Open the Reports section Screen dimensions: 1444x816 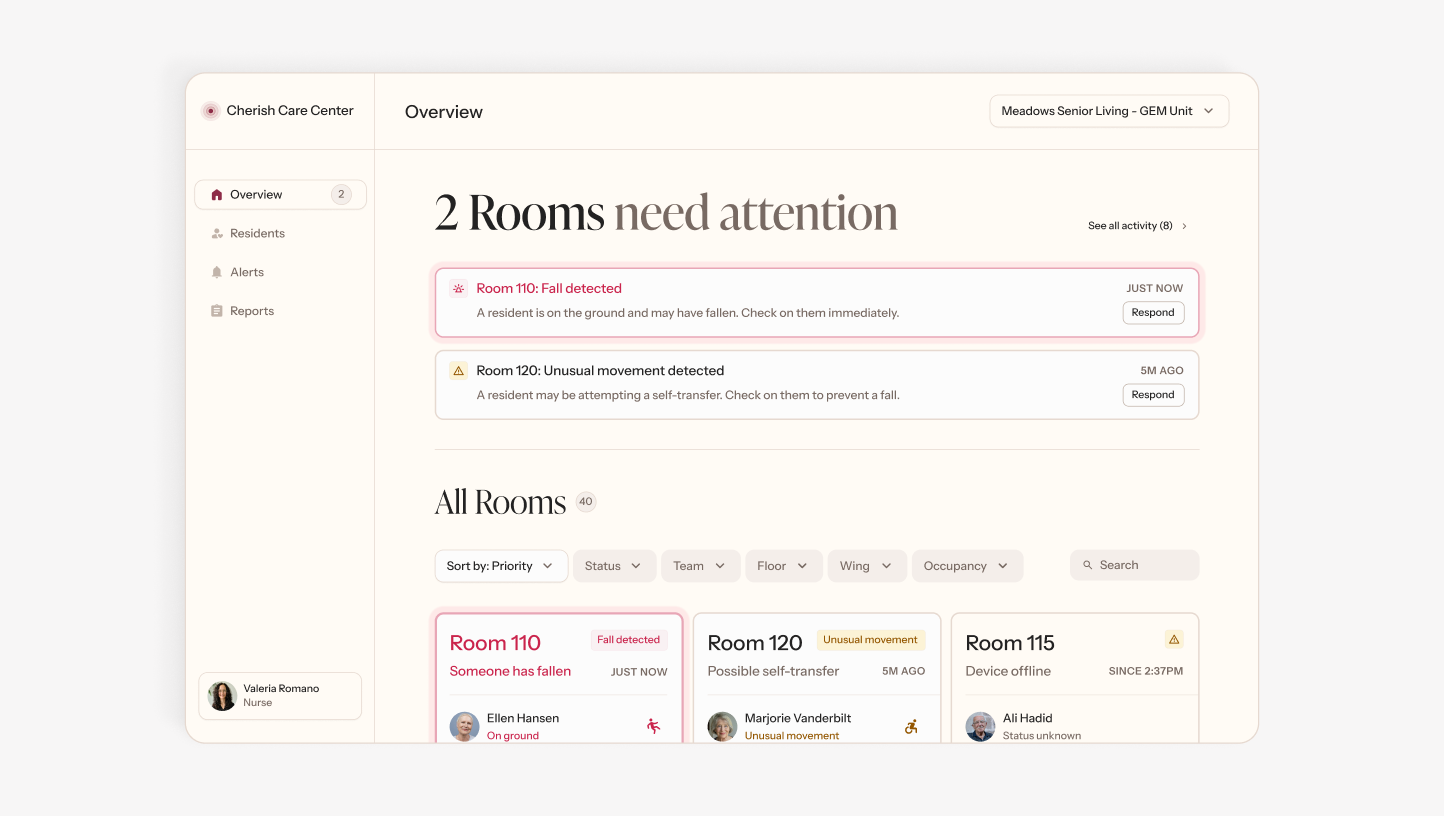tap(252, 311)
